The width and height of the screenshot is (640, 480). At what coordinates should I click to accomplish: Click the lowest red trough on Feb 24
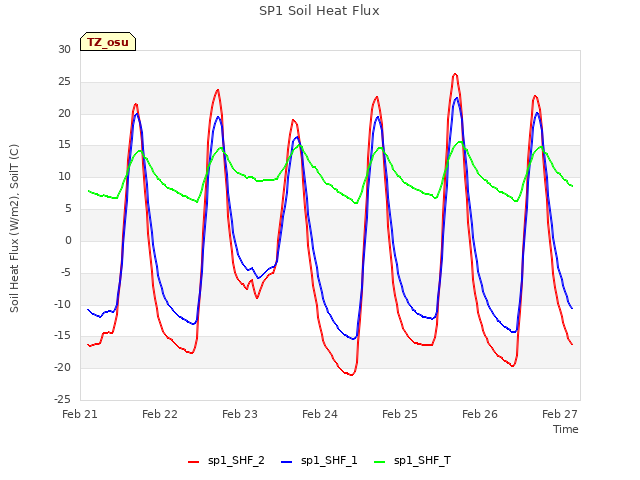point(351,375)
